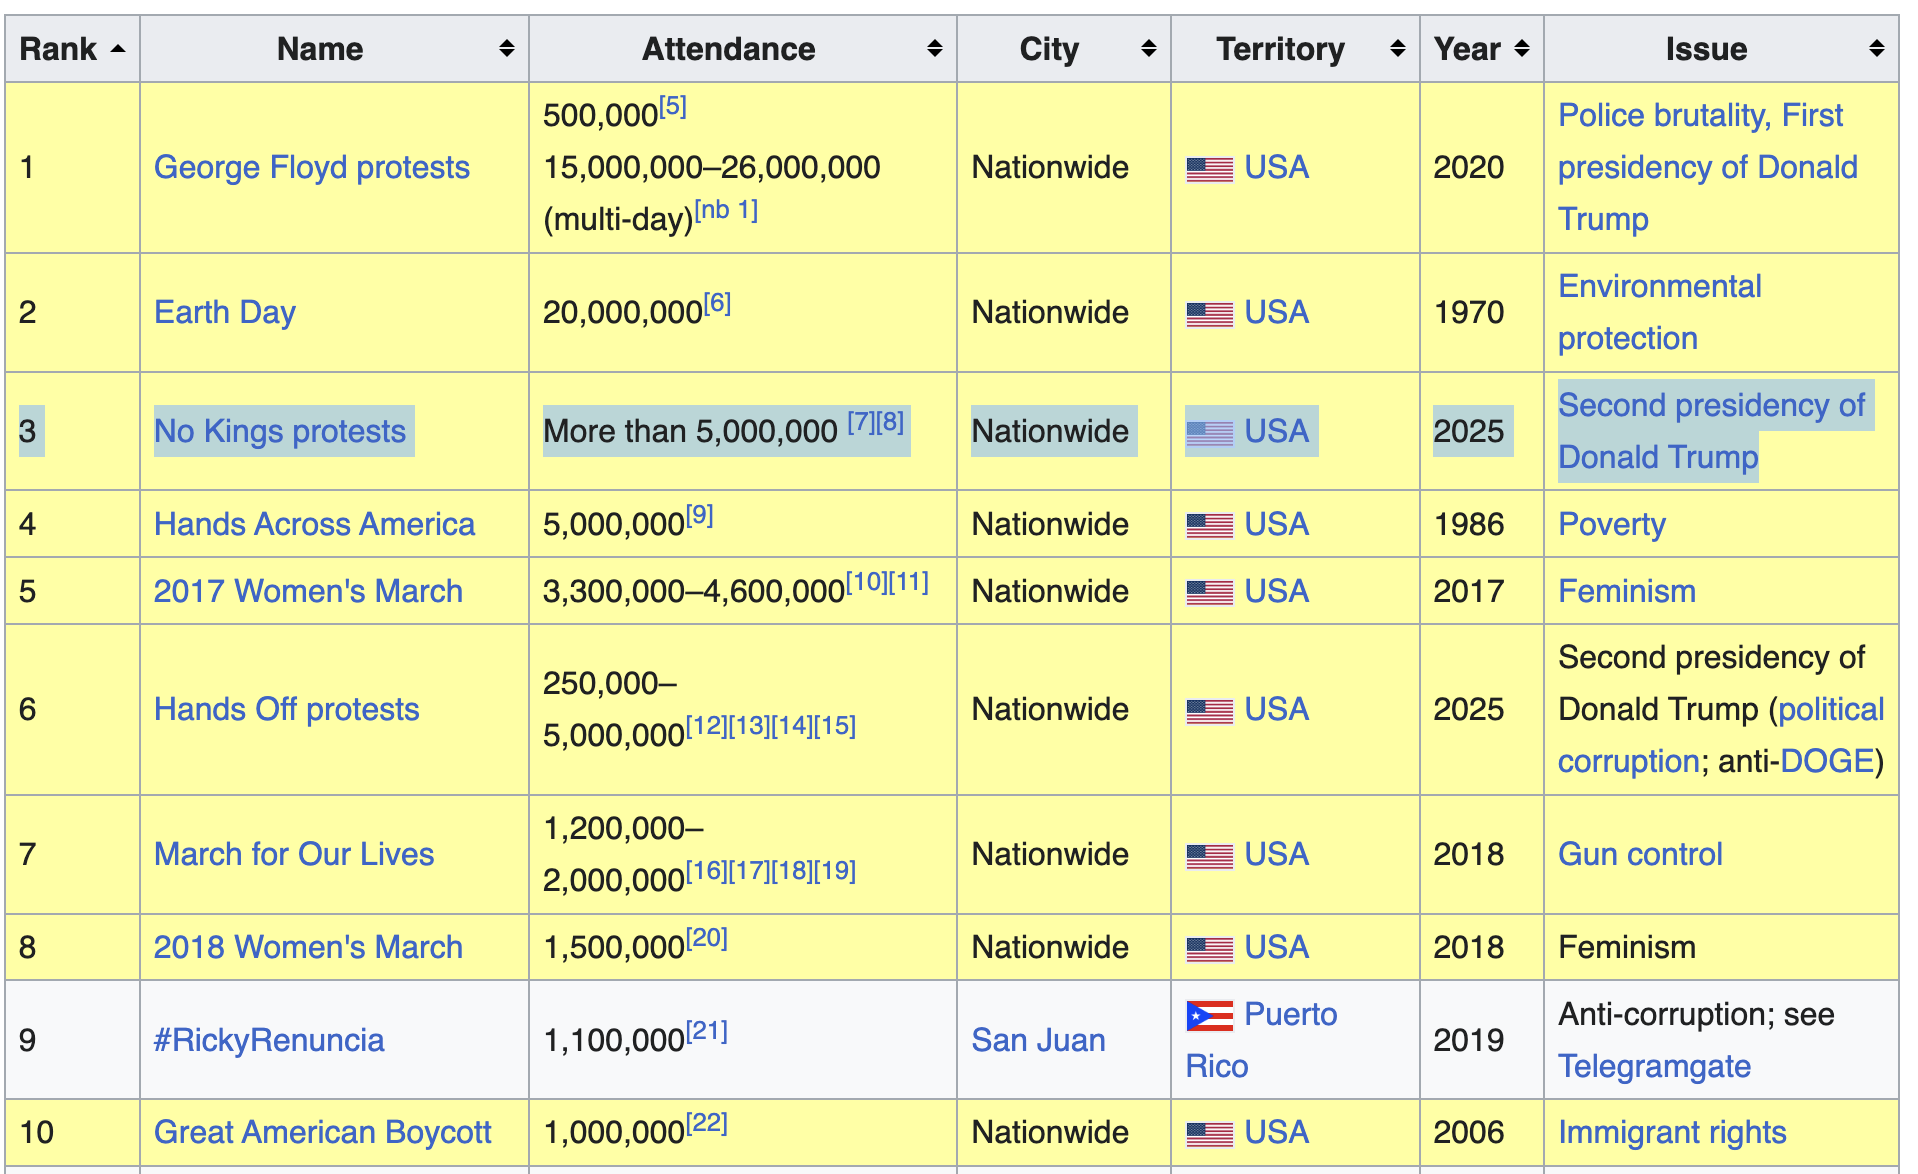Open the USA link in Great American Boycott row
This screenshot has height=1174, width=1918.
click(x=1277, y=1132)
